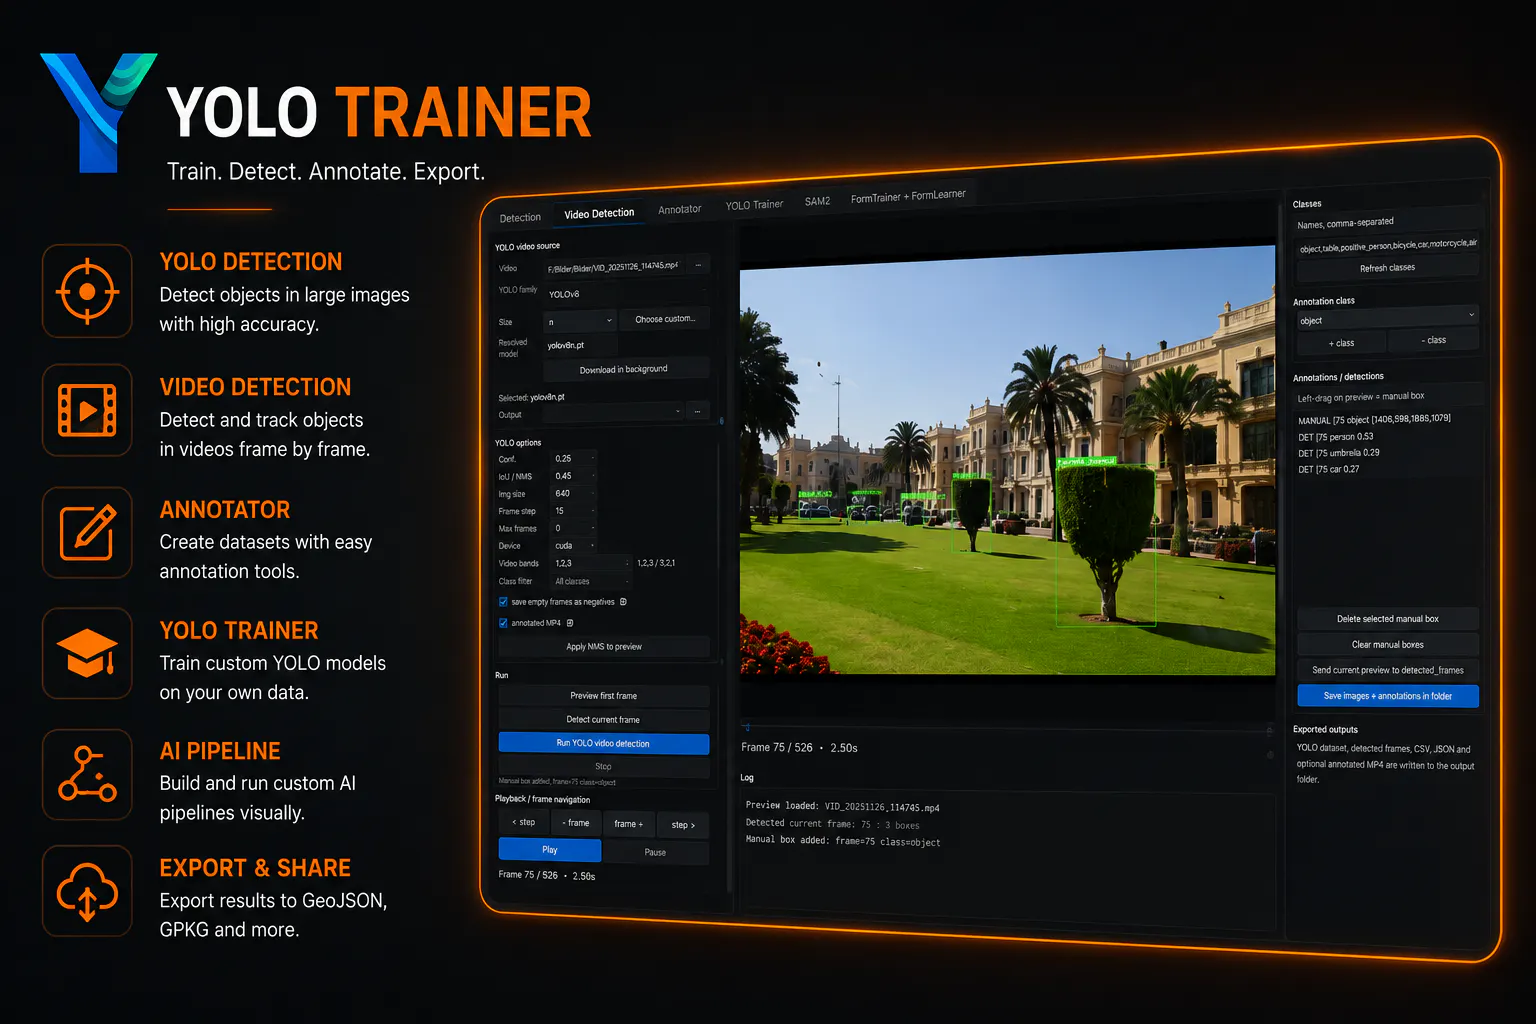Click the Refresh classes button
This screenshot has width=1536, height=1024.
[1387, 268]
